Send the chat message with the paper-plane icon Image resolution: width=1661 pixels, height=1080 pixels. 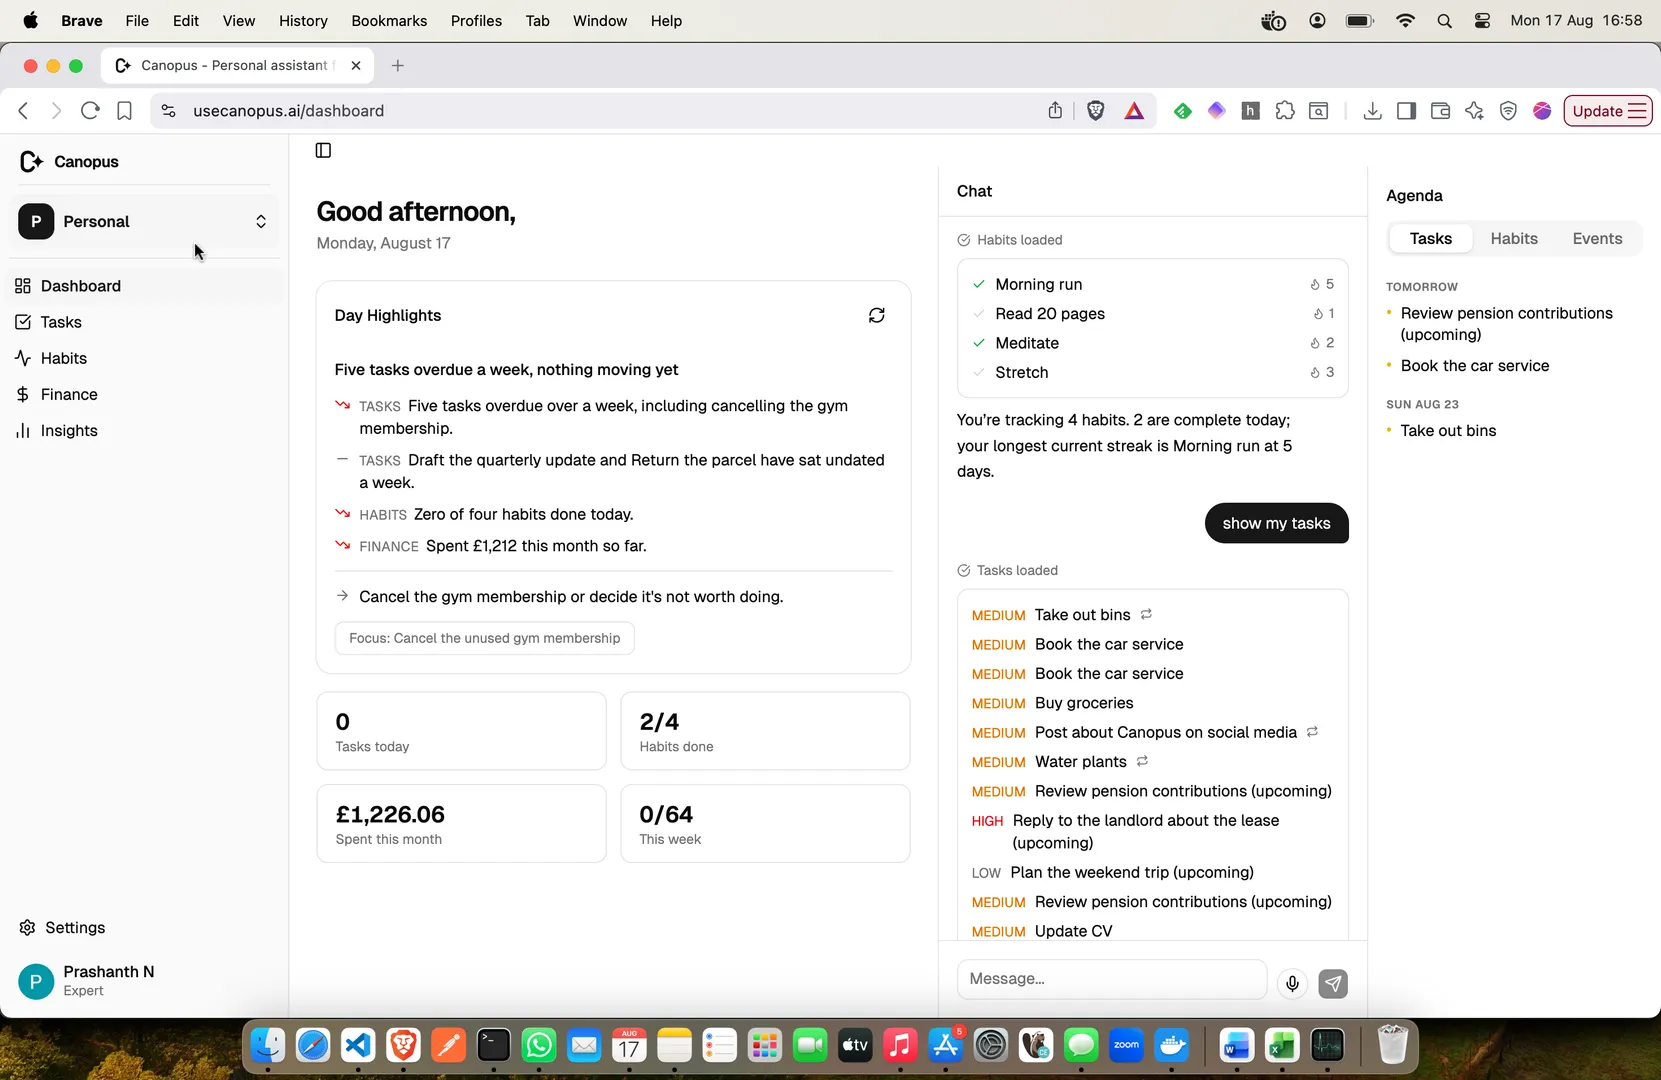(1333, 983)
